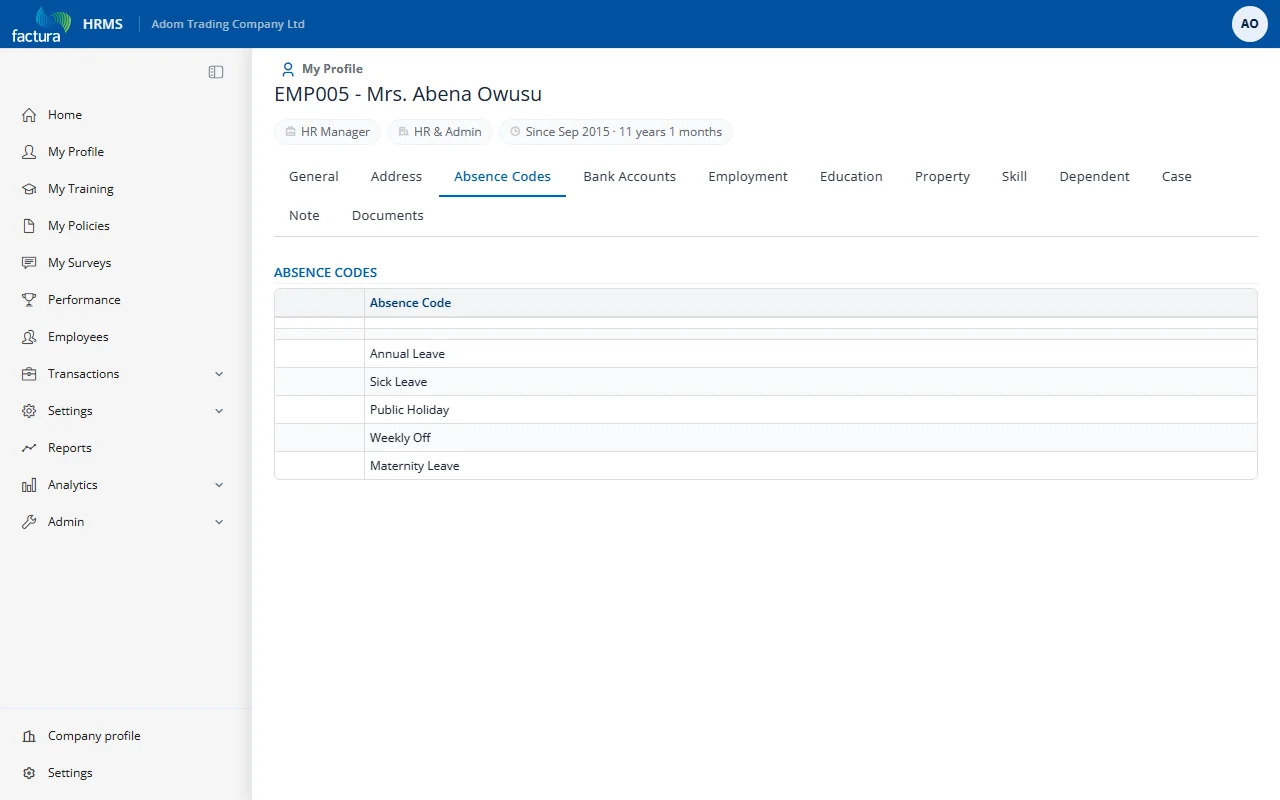Select the Note tab
The height and width of the screenshot is (800, 1280).
304,216
